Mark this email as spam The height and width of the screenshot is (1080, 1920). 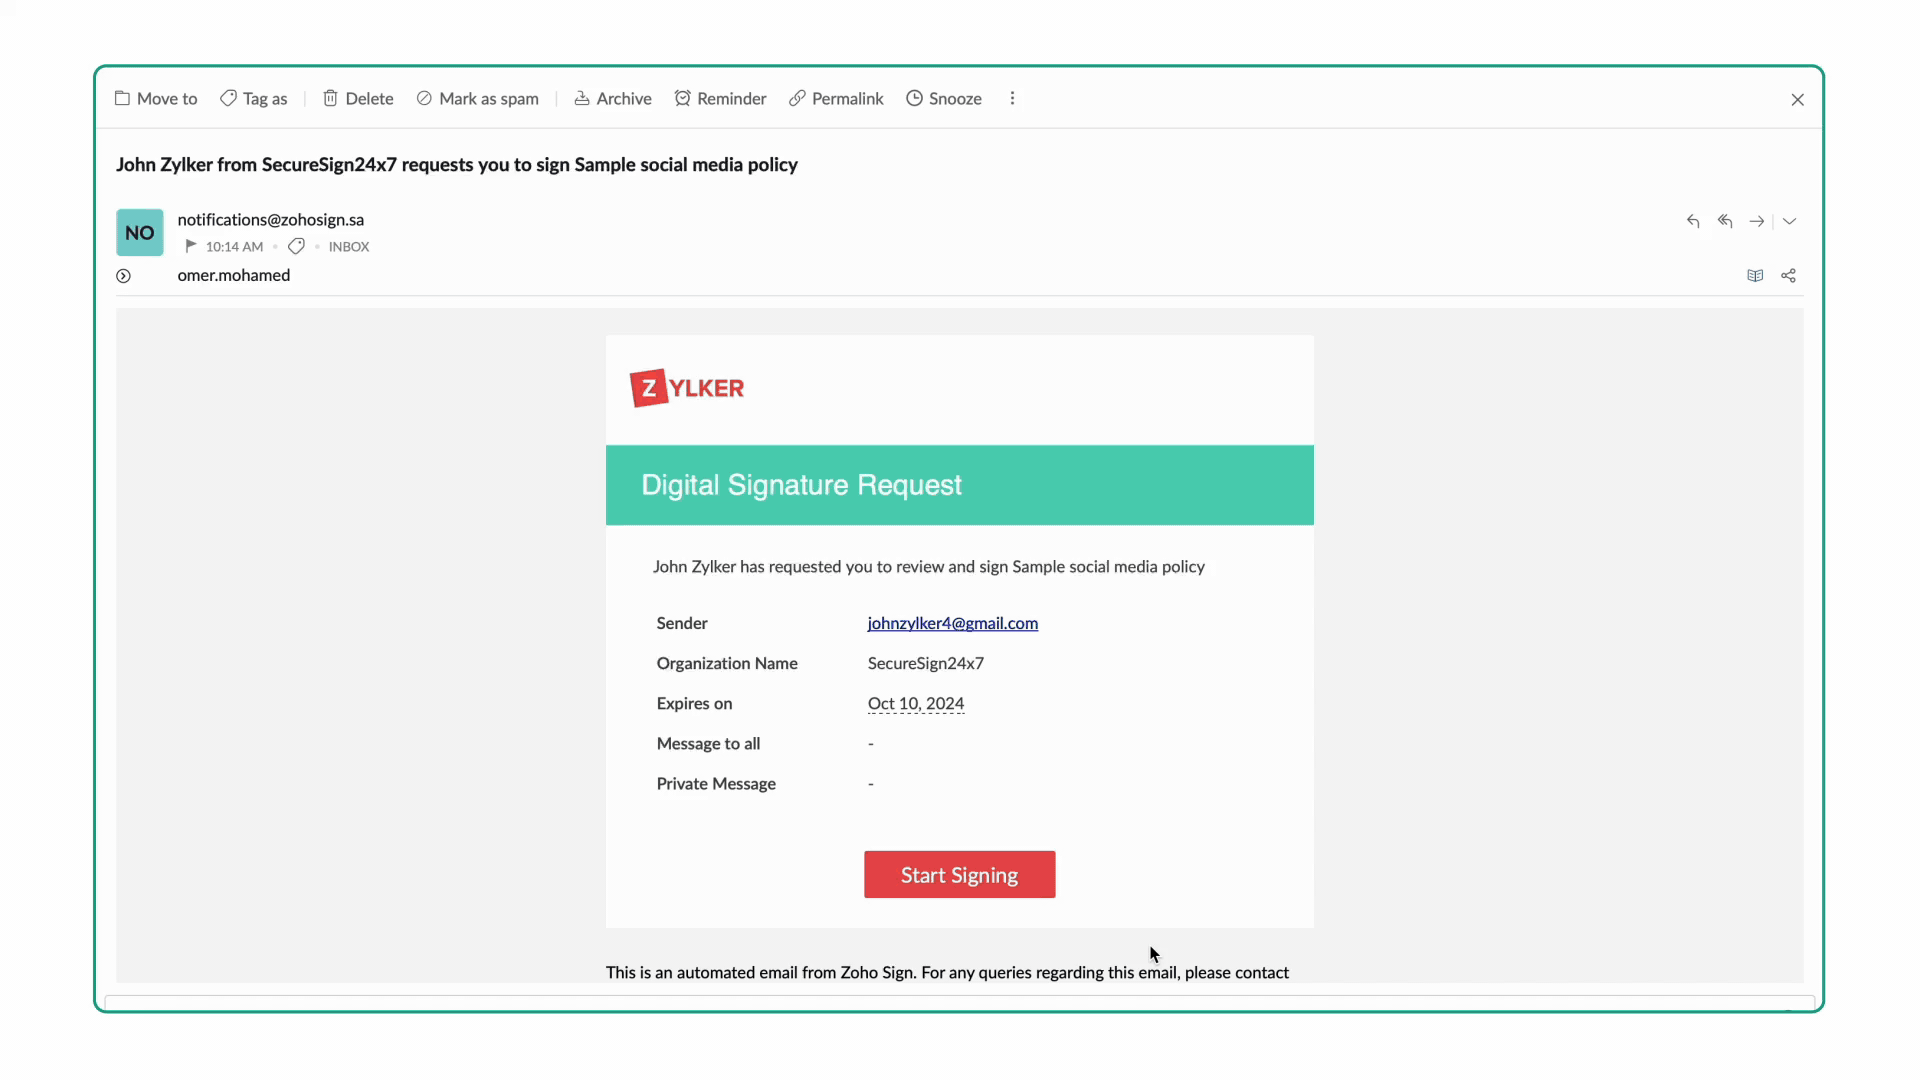tap(478, 98)
